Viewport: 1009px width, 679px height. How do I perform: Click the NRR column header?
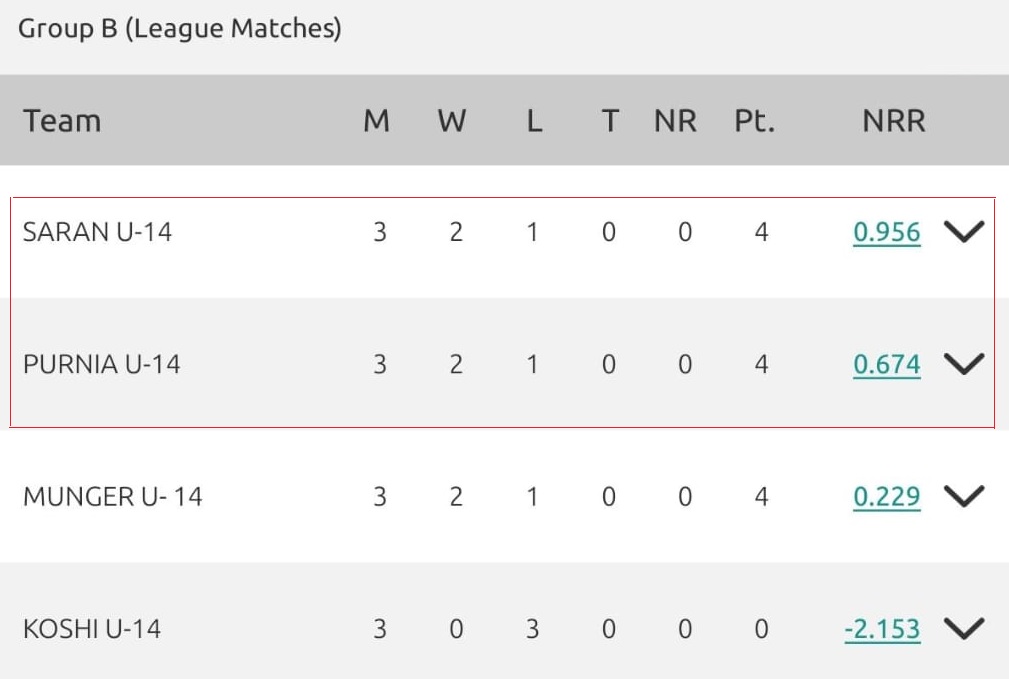894,121
